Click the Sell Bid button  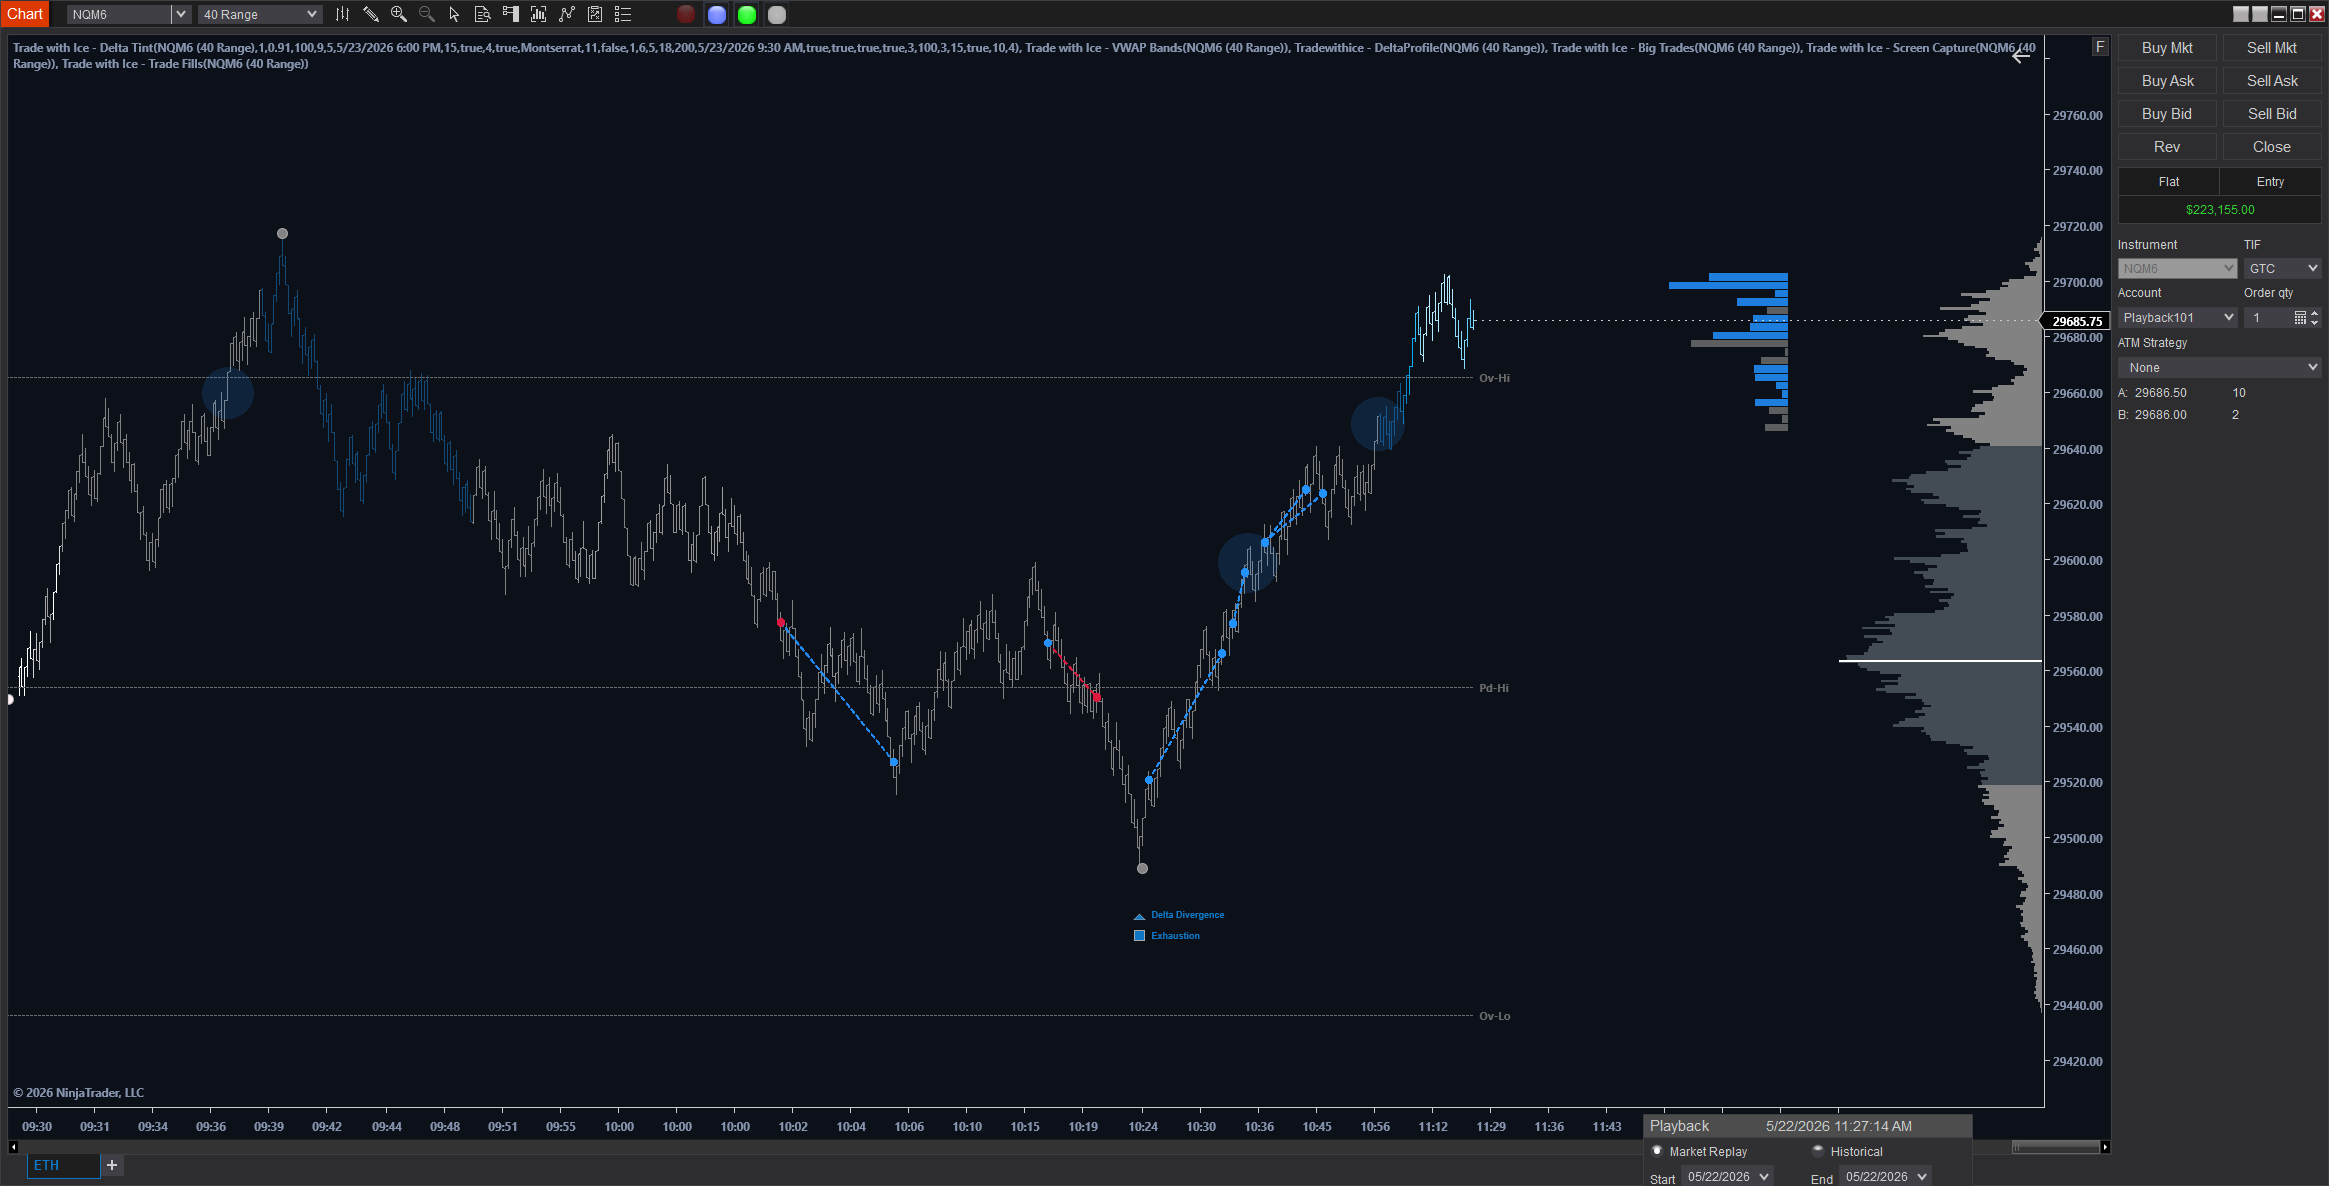tap(2271, 114)
